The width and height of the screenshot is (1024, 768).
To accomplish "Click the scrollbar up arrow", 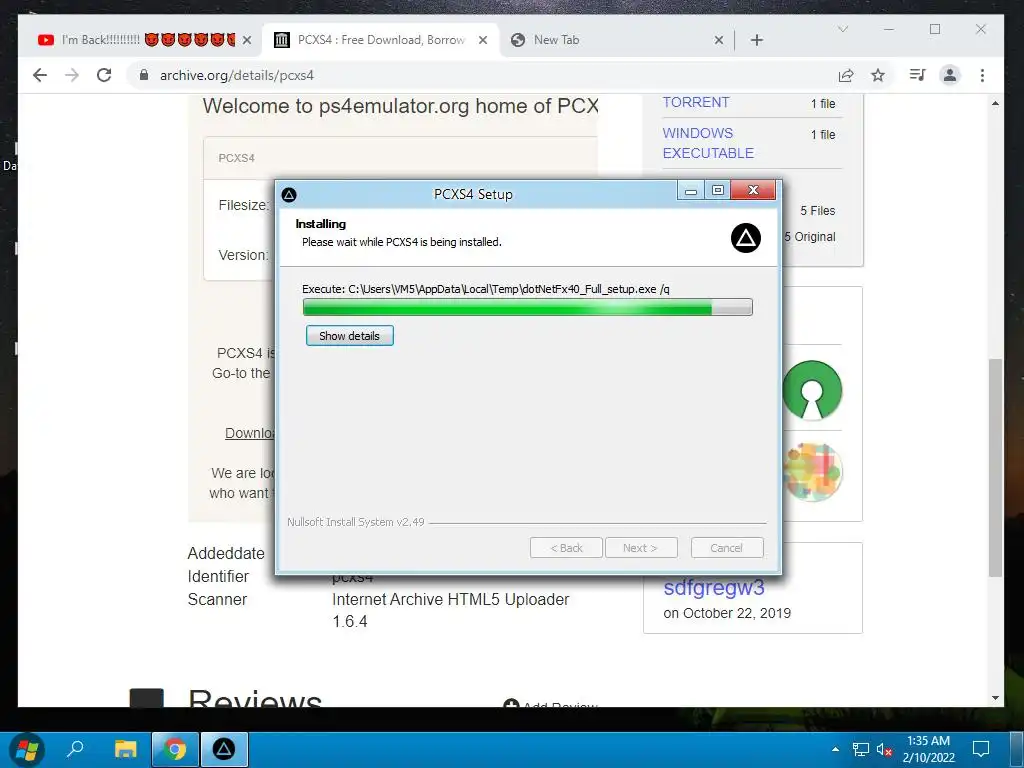I will [995, 103].
